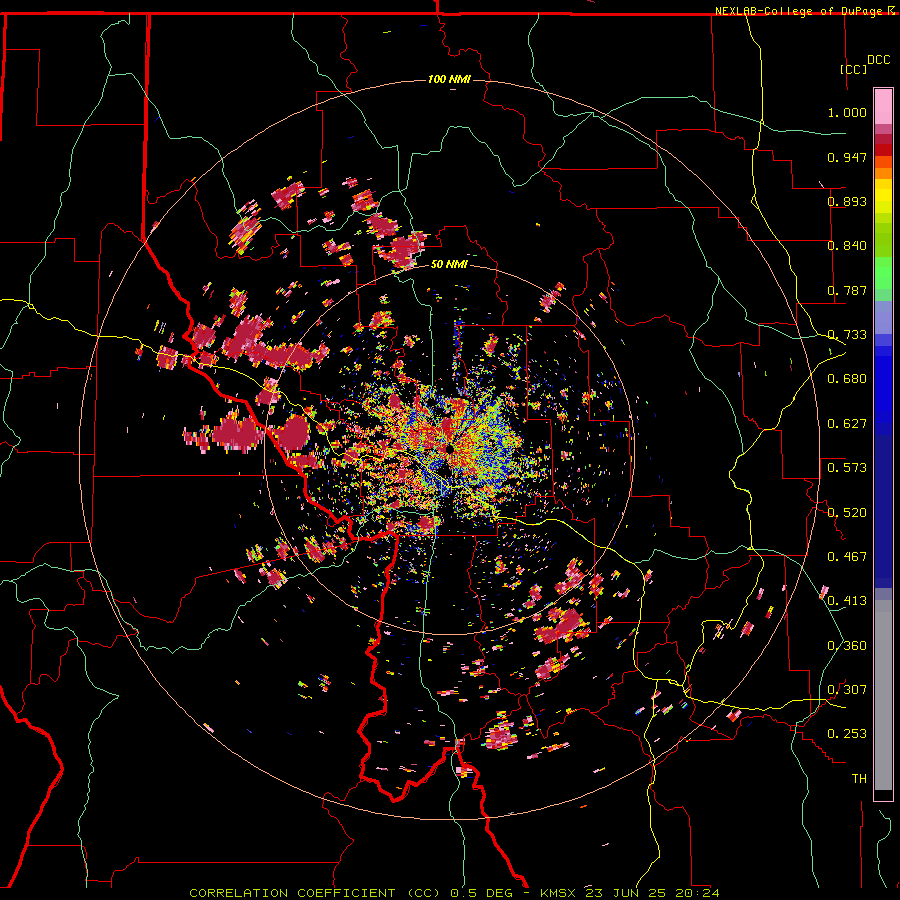
Task: Click the 0.893 scale value
Action: [x=847, y=201]
